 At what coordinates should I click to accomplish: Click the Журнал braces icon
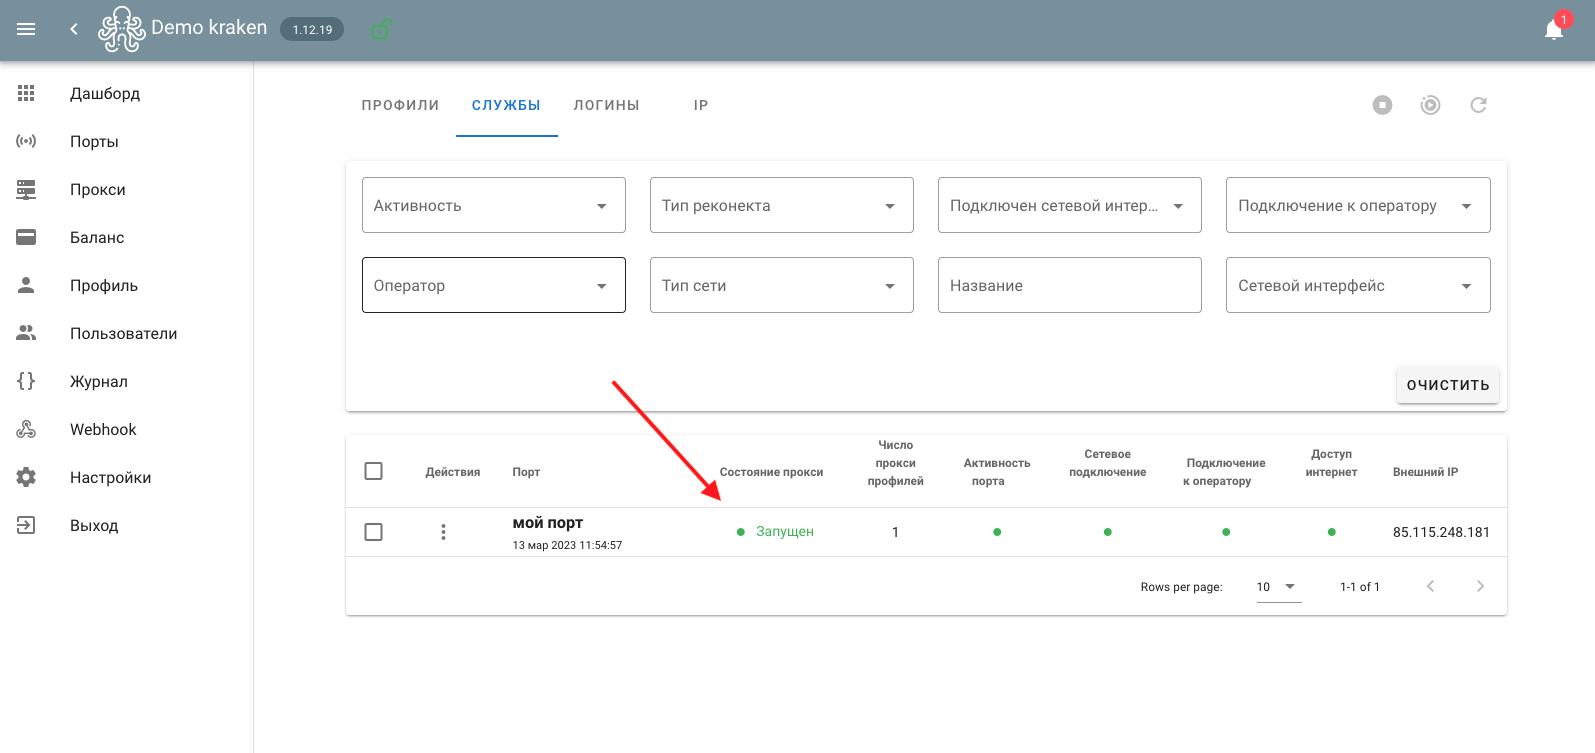pyautogui.click(x=26, y=381)
